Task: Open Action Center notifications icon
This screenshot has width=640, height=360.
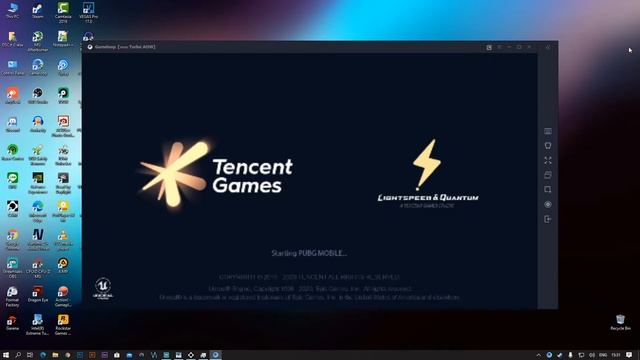Action: 629,355
